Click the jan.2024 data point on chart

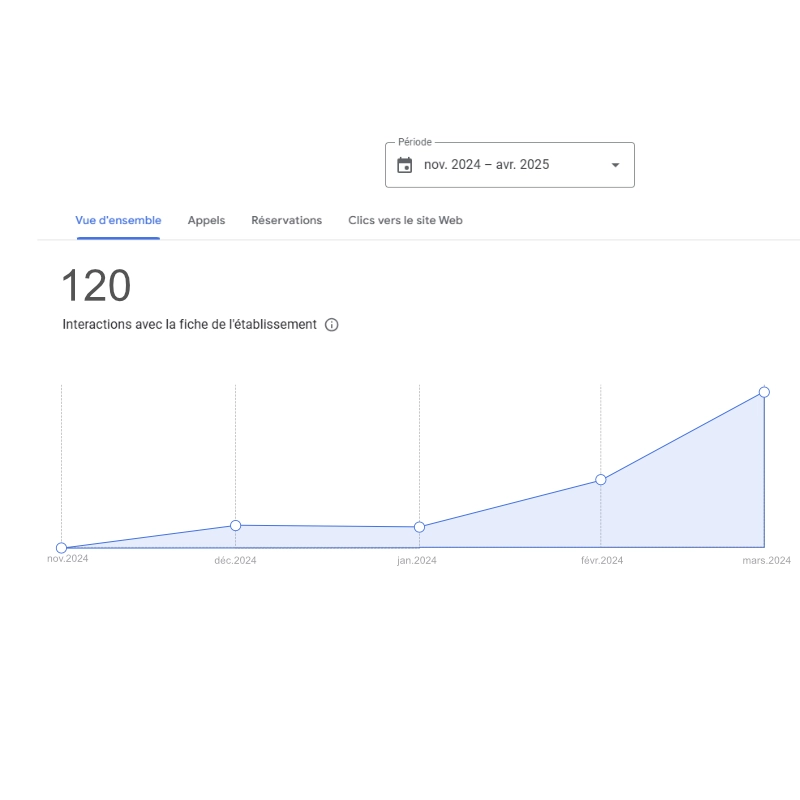coord(419,527)
